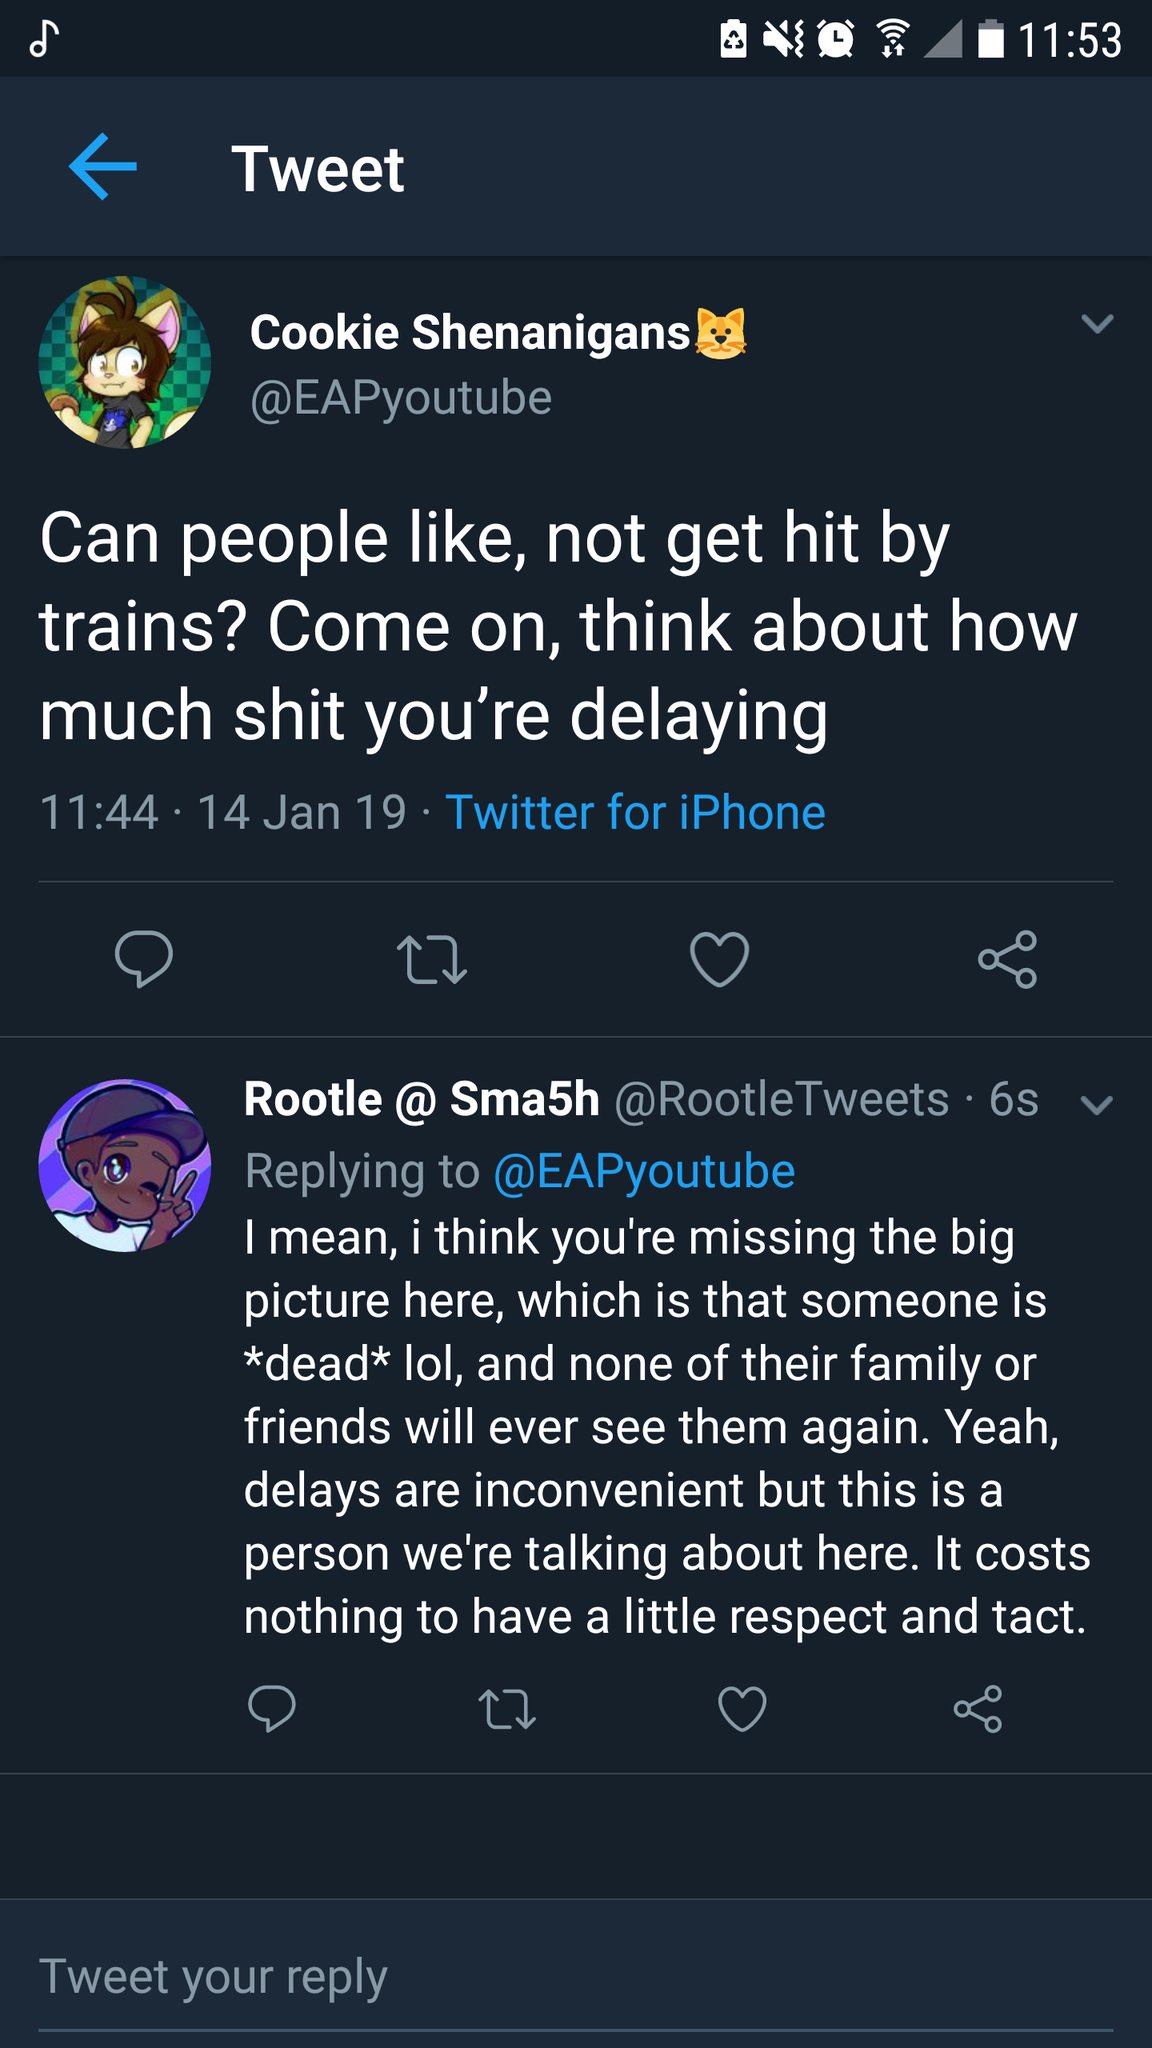This screenshot has height=2048, width=1152.
Task: Open options chevron on main tweet
Action: [1097, 324]
